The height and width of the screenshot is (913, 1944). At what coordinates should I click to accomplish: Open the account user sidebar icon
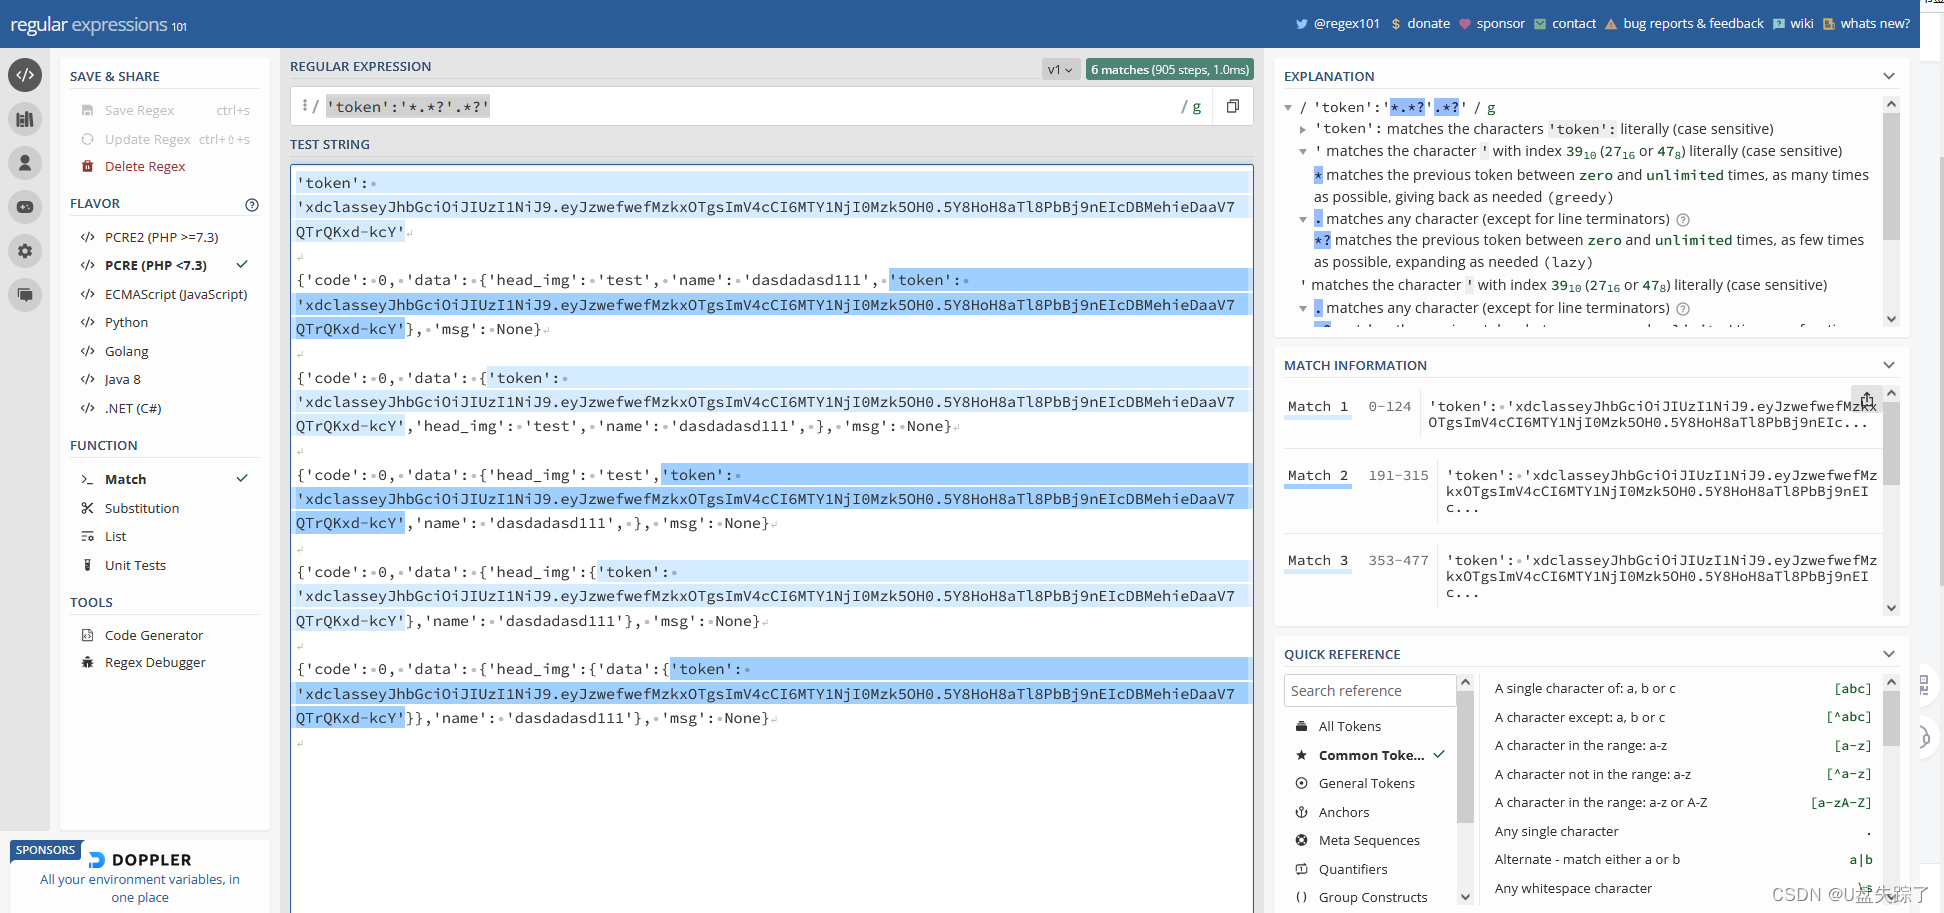click(x=25, y=163)
